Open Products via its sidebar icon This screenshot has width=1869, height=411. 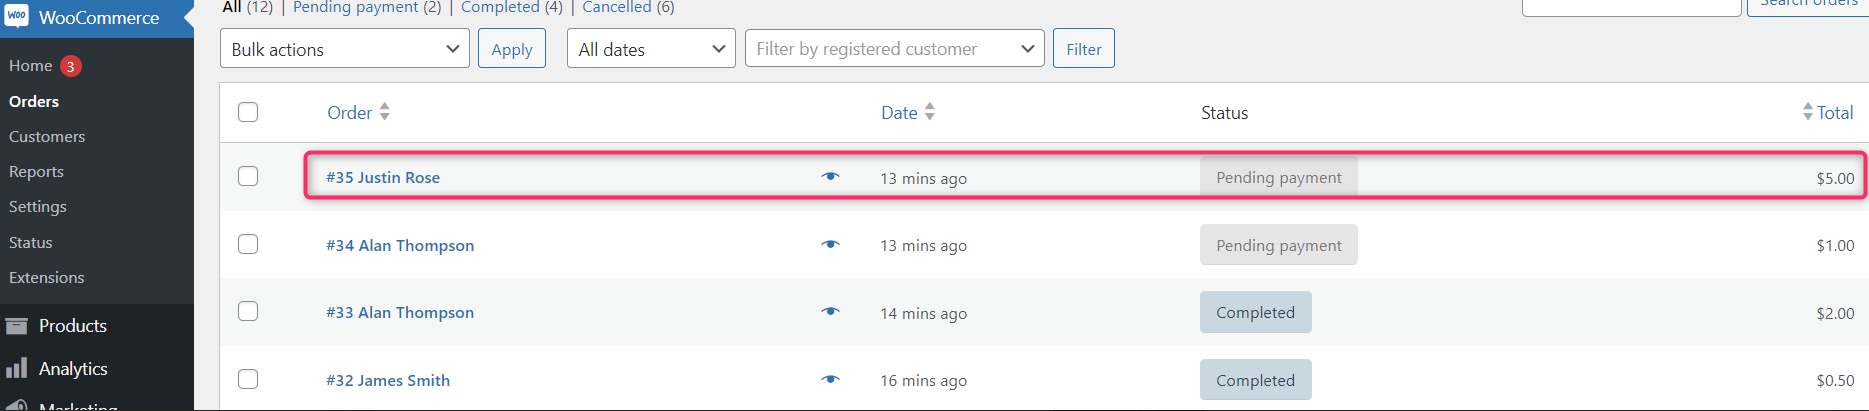[x=16, y=326]
